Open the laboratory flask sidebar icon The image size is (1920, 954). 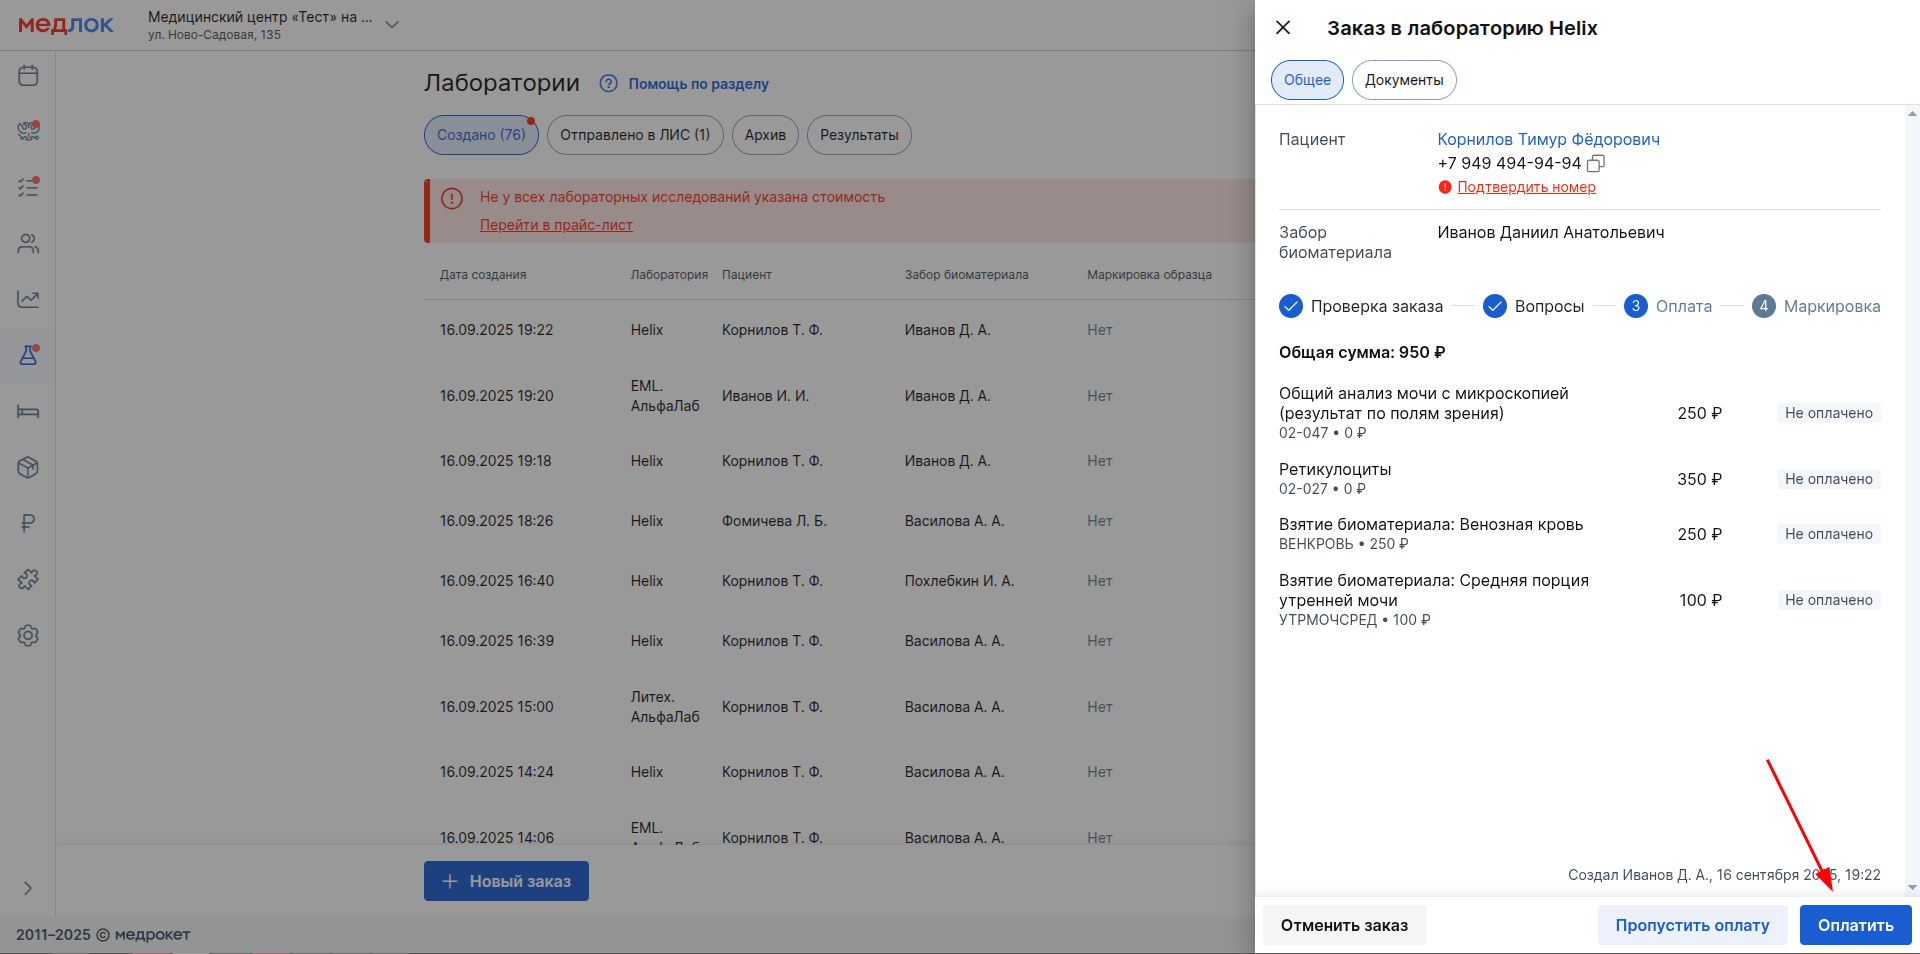28,355
